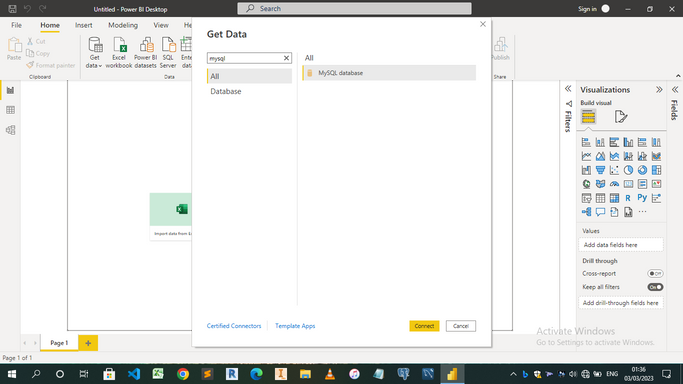This screenshot has width=683, height=384.
Task: Click Cancel in Get Data dialog
Action: pos(460,326)
